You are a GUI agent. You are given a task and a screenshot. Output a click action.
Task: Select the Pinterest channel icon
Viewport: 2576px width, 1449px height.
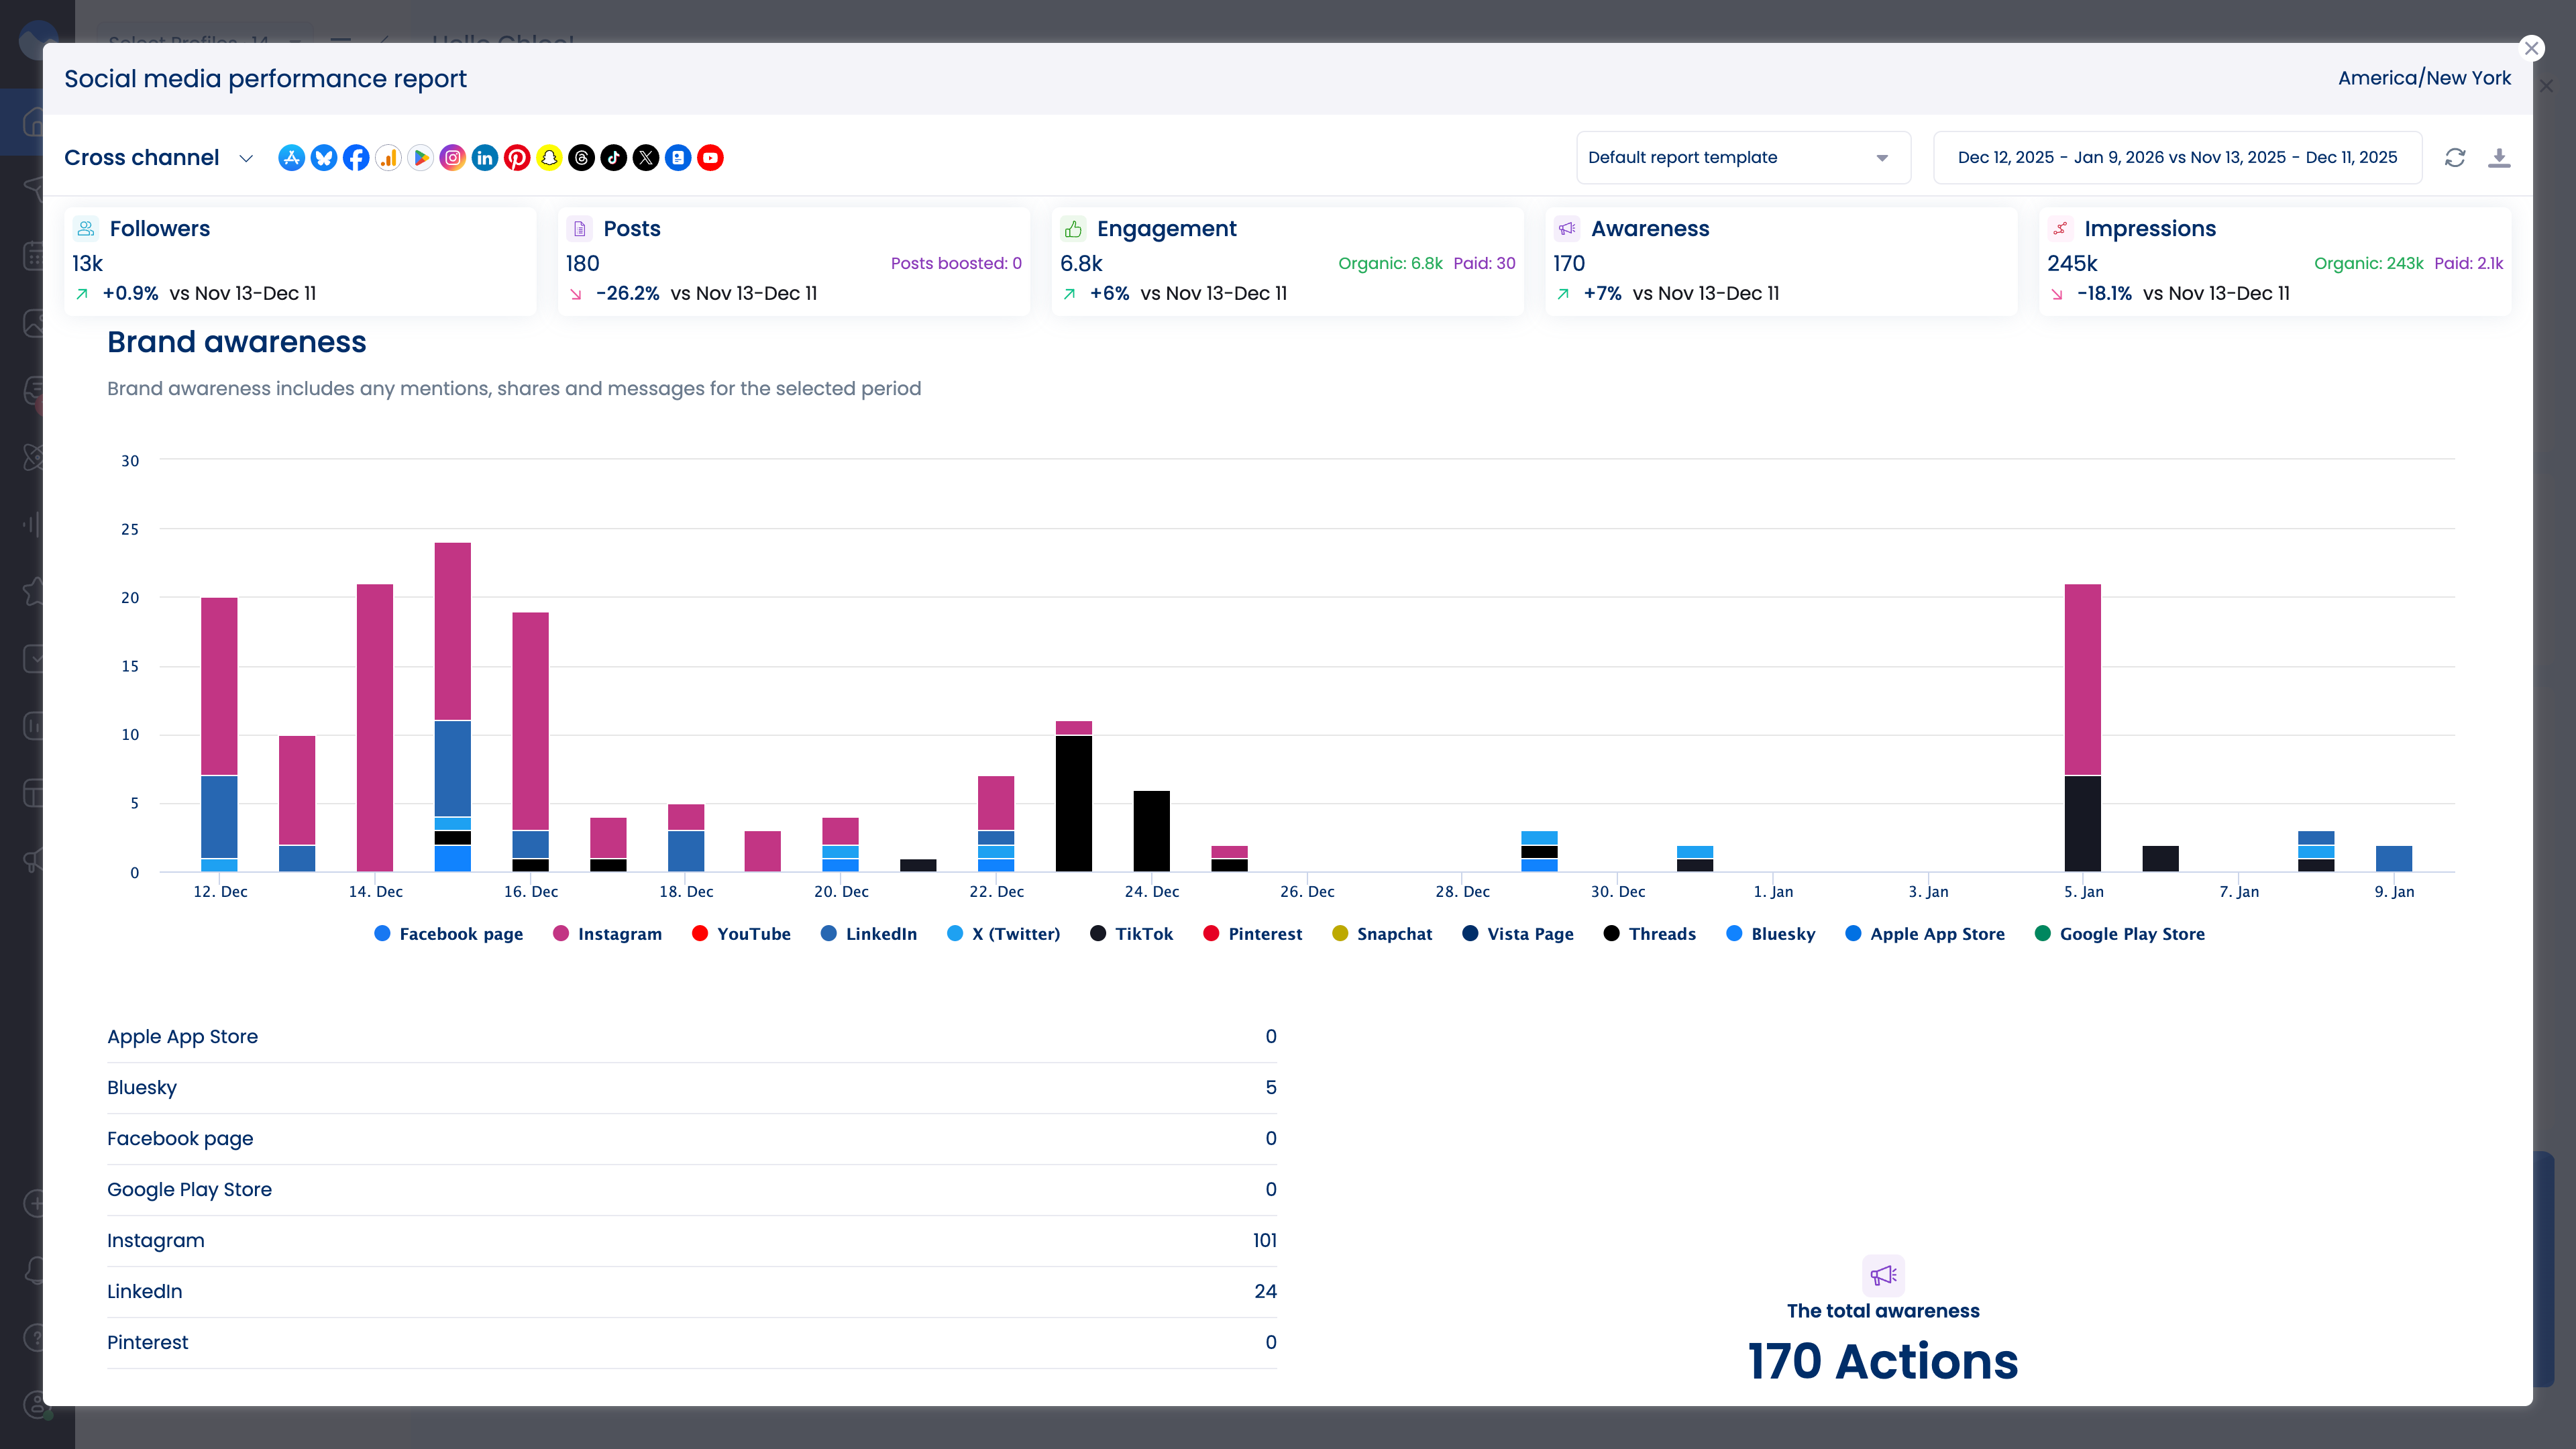[517, 157]
